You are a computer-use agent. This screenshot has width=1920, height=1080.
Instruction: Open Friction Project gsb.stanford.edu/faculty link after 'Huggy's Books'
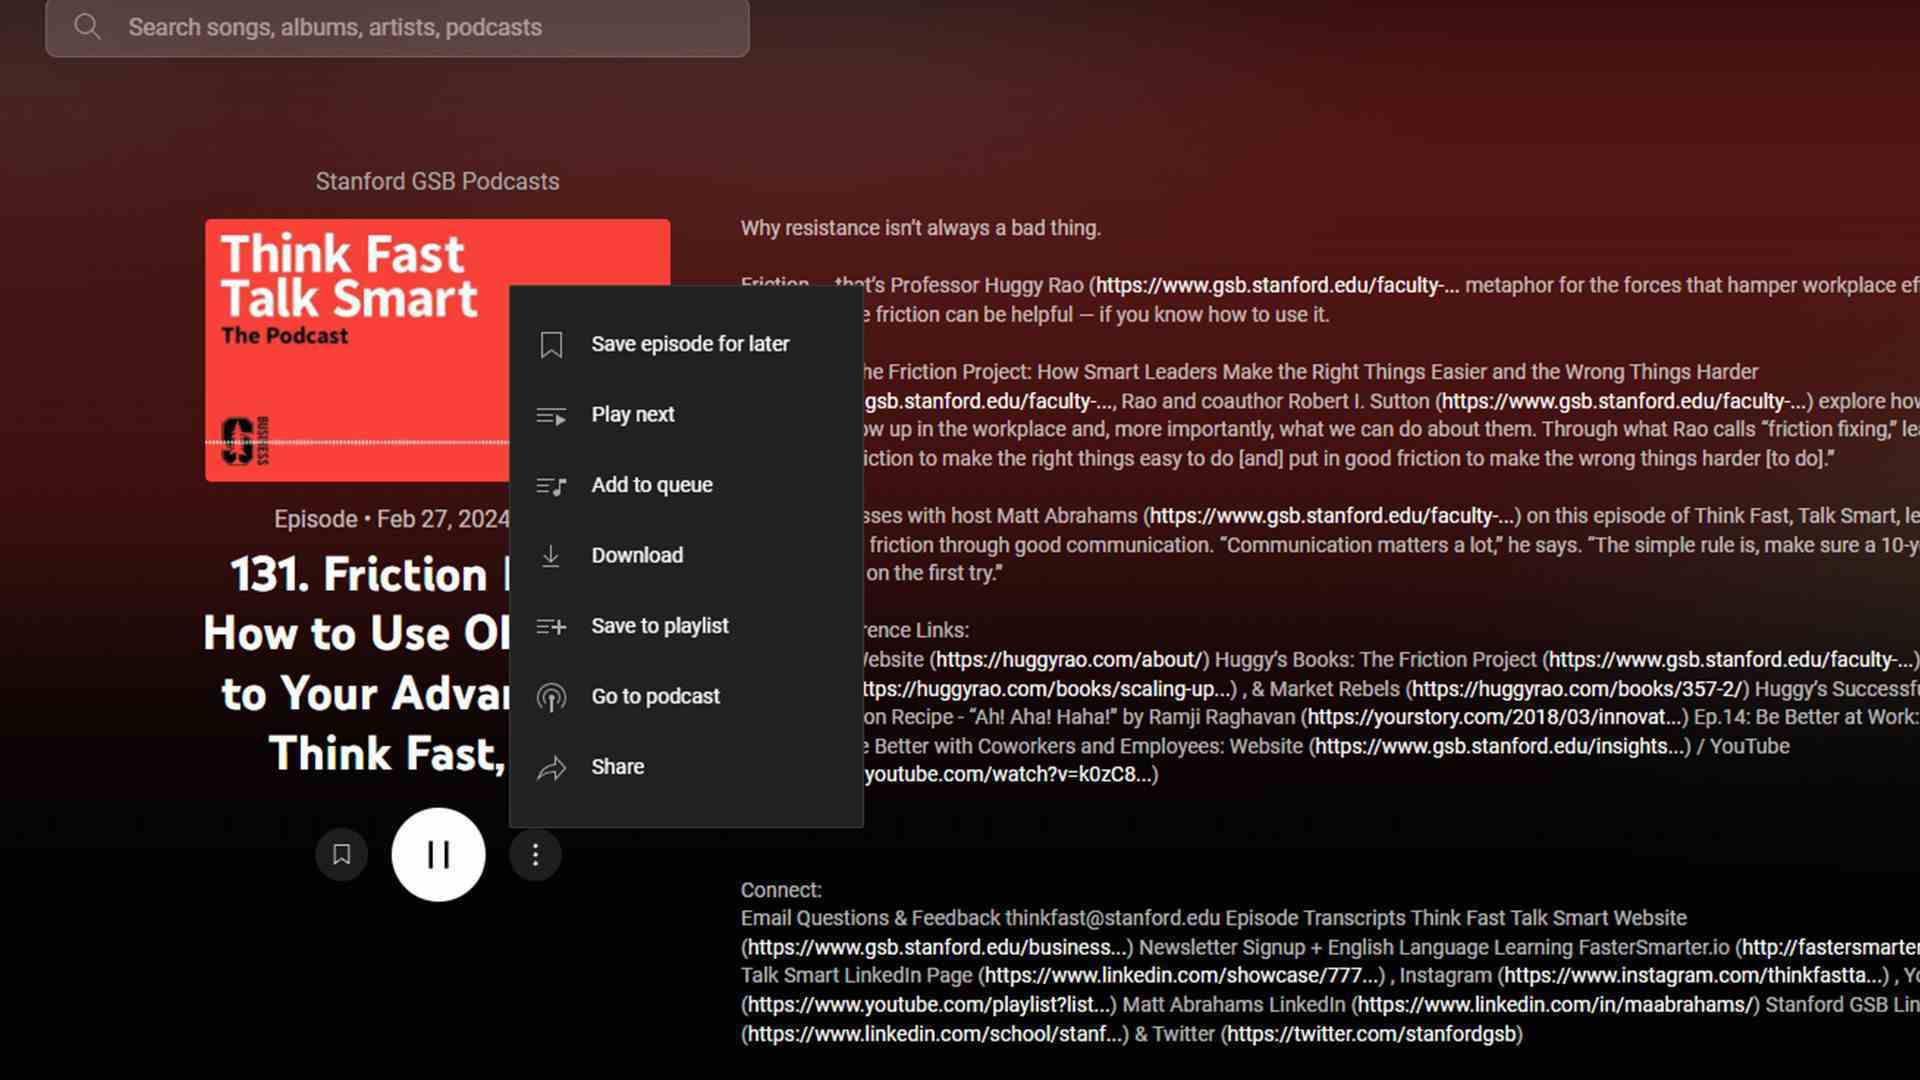point(1730,660)
